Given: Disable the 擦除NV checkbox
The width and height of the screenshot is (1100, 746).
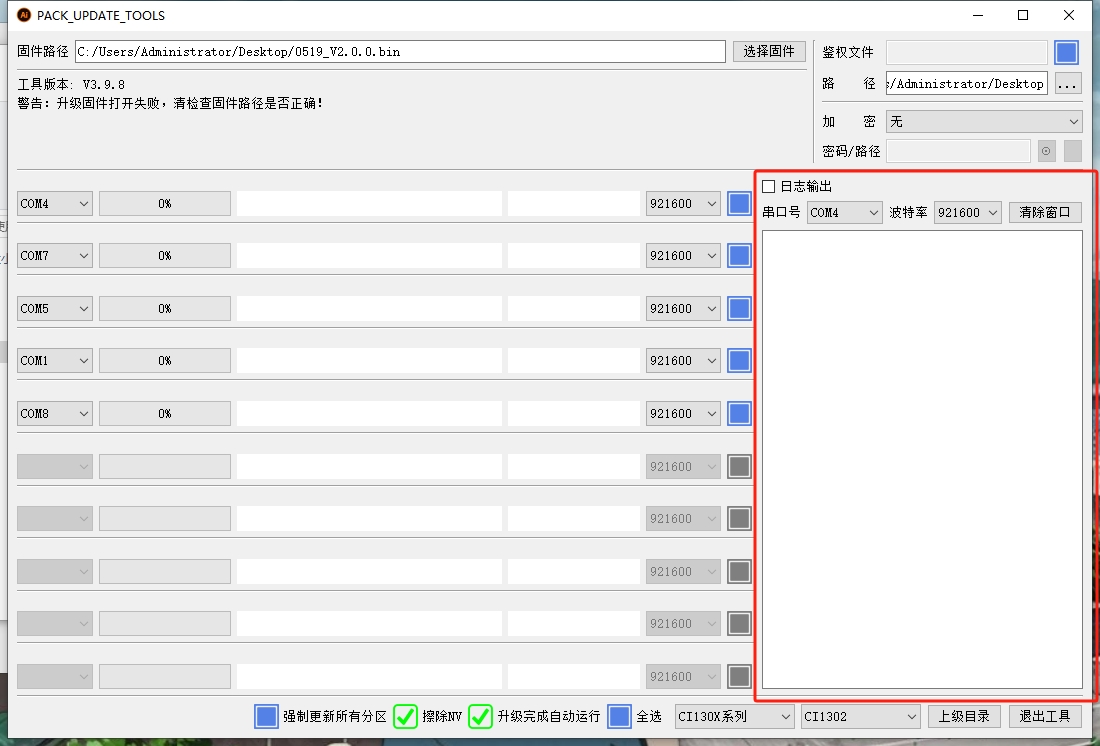Looking at the screenshot, I should (x=405, y=717).
